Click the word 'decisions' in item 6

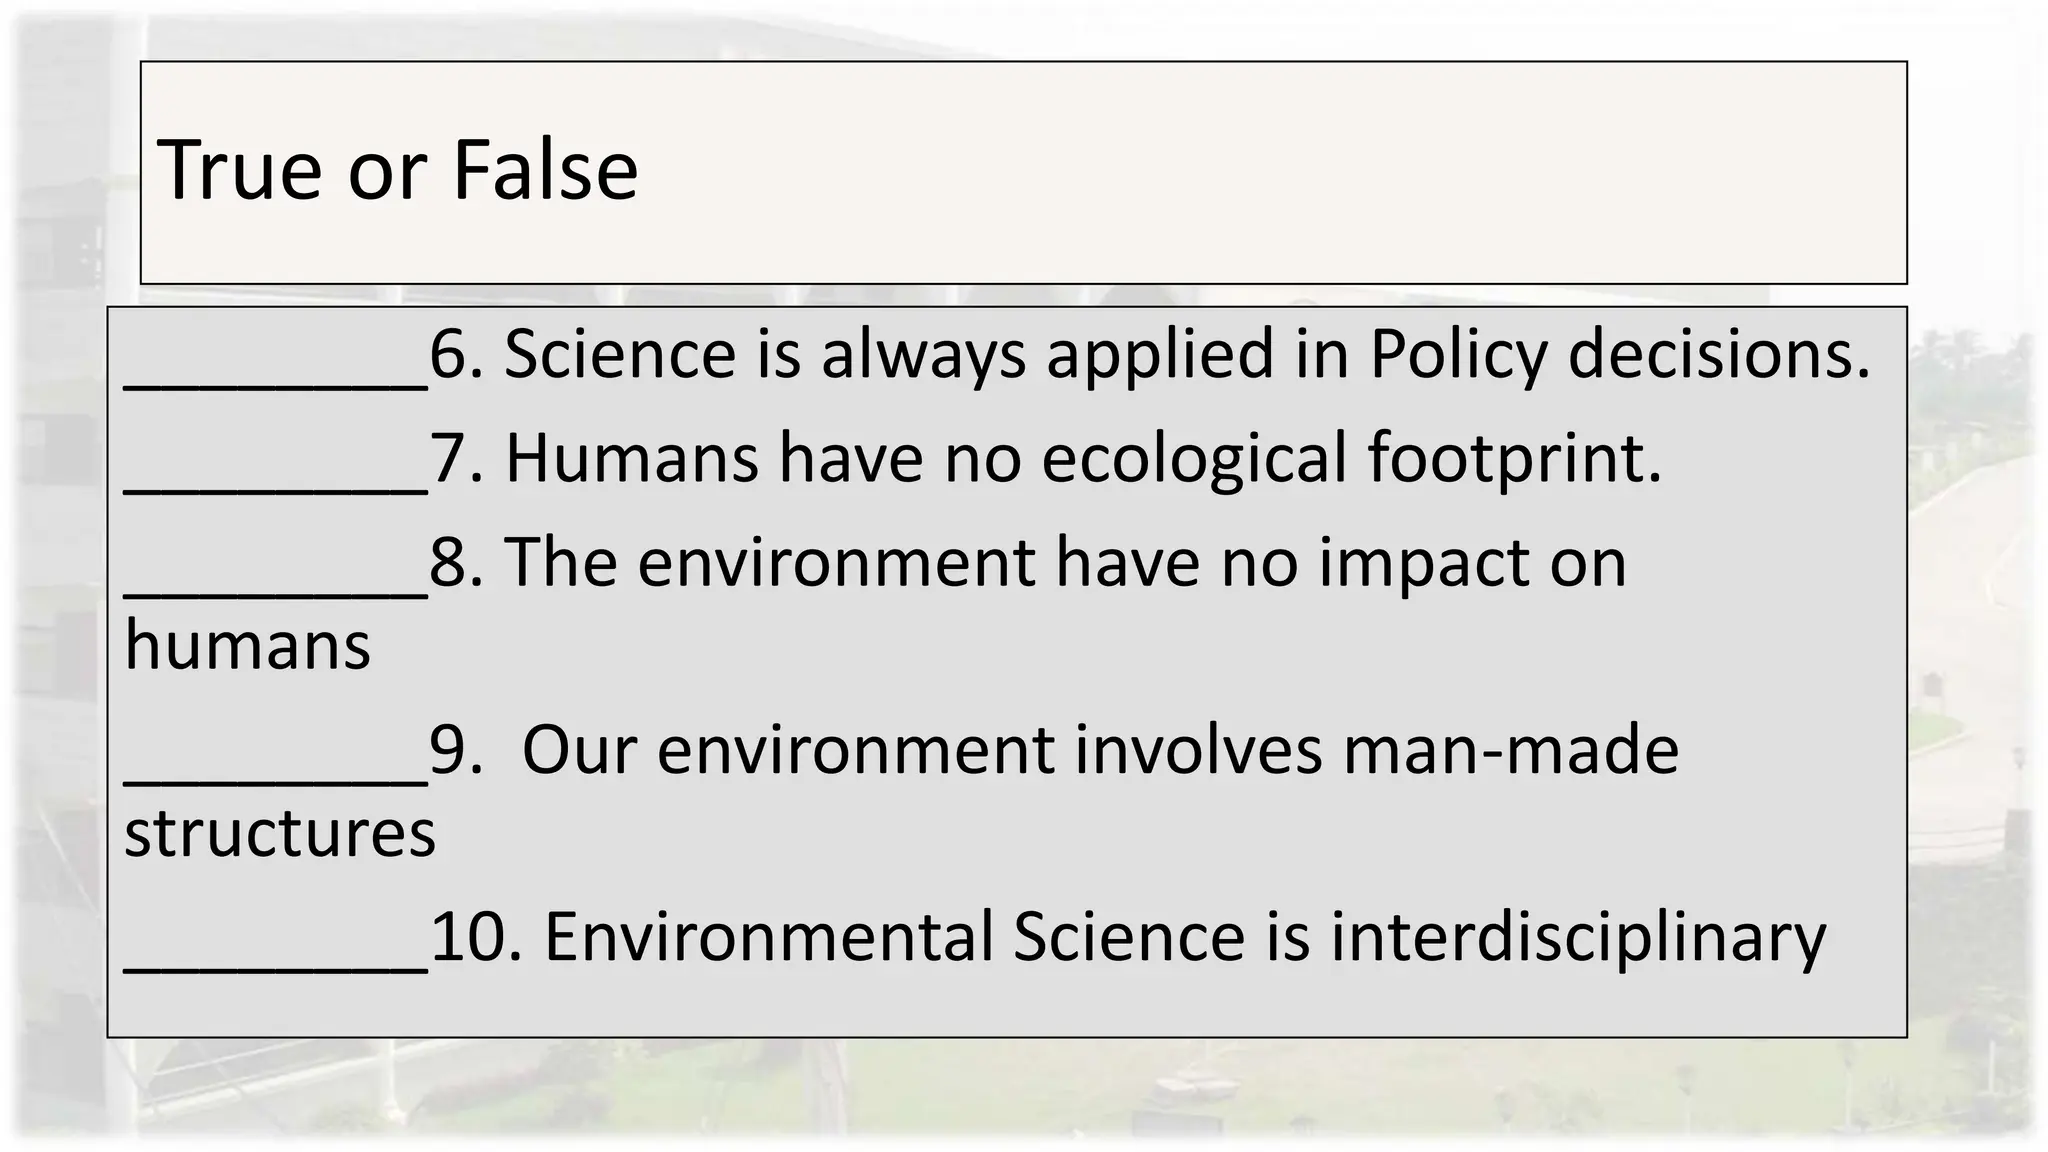click(1718, 354)
